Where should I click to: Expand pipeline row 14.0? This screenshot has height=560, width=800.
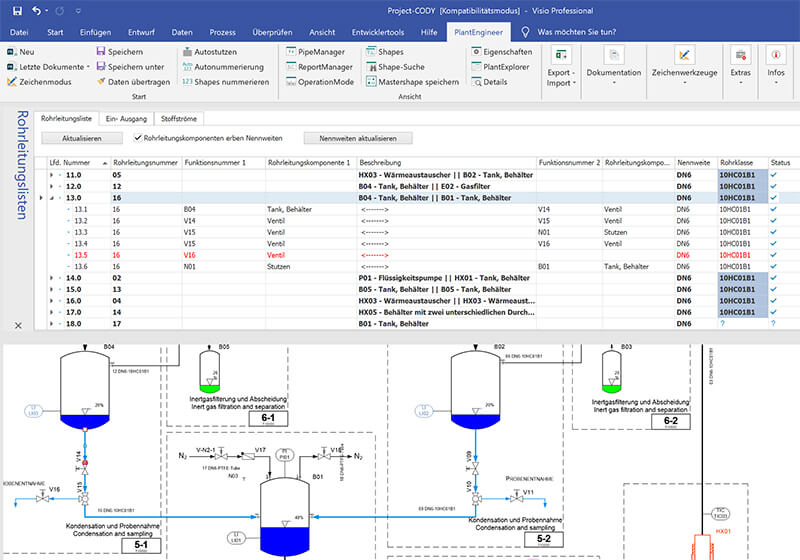pyautogui.click(x=51, y=278)
